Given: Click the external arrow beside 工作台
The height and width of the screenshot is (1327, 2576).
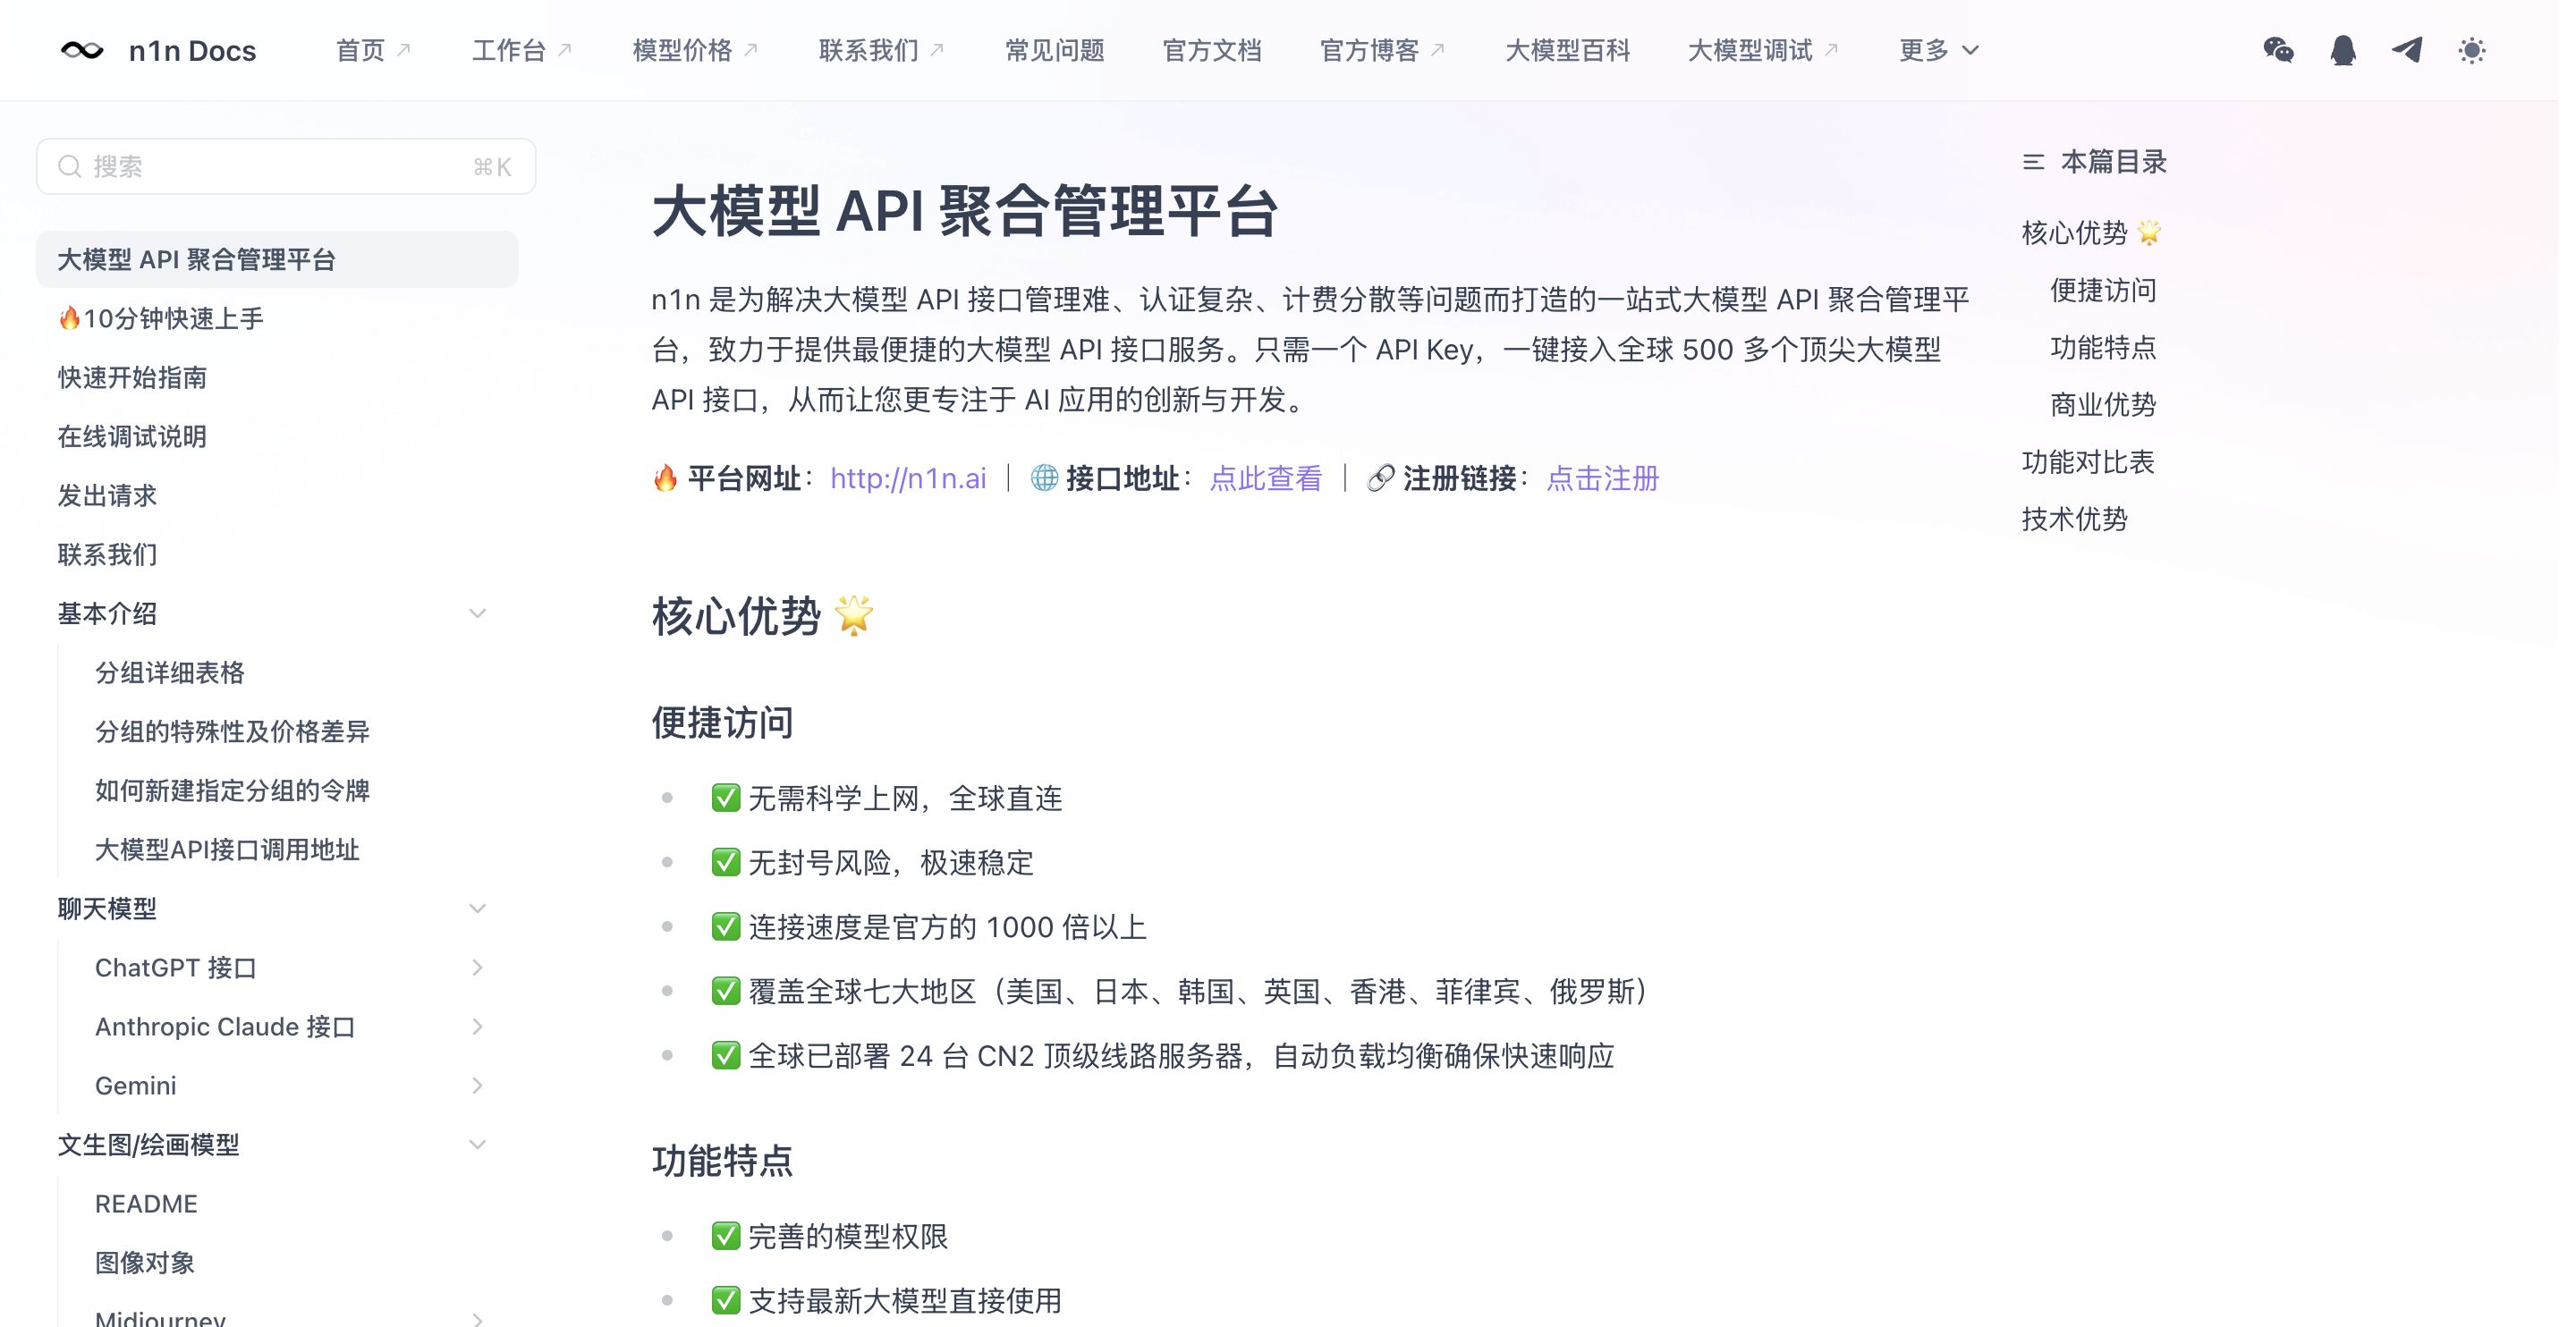Looking at the screenshot, I should tap(564, 49).
